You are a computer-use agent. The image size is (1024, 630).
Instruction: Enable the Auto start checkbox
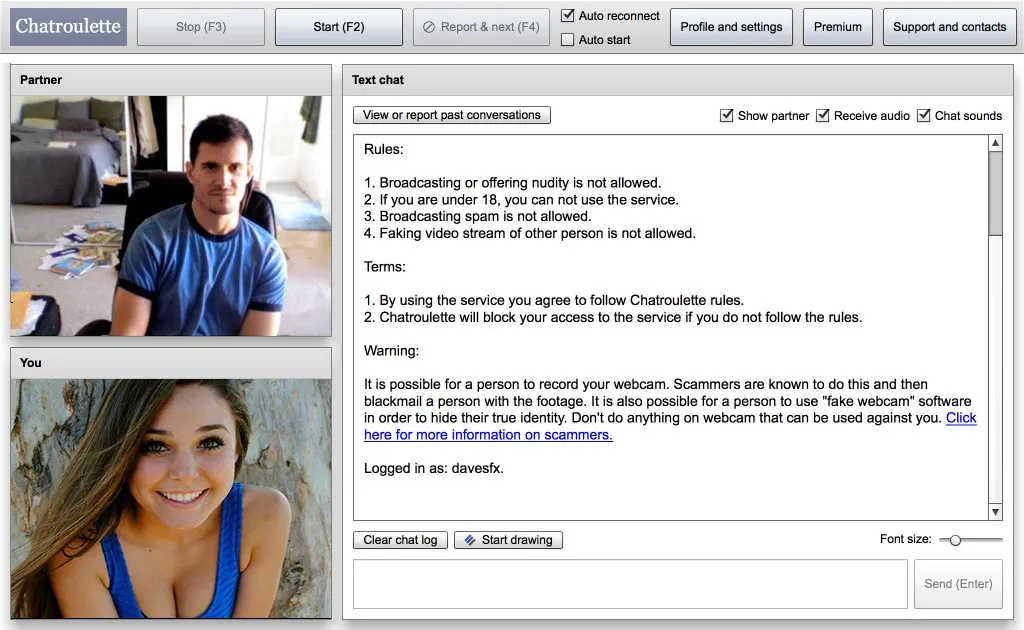click(568, 40)
